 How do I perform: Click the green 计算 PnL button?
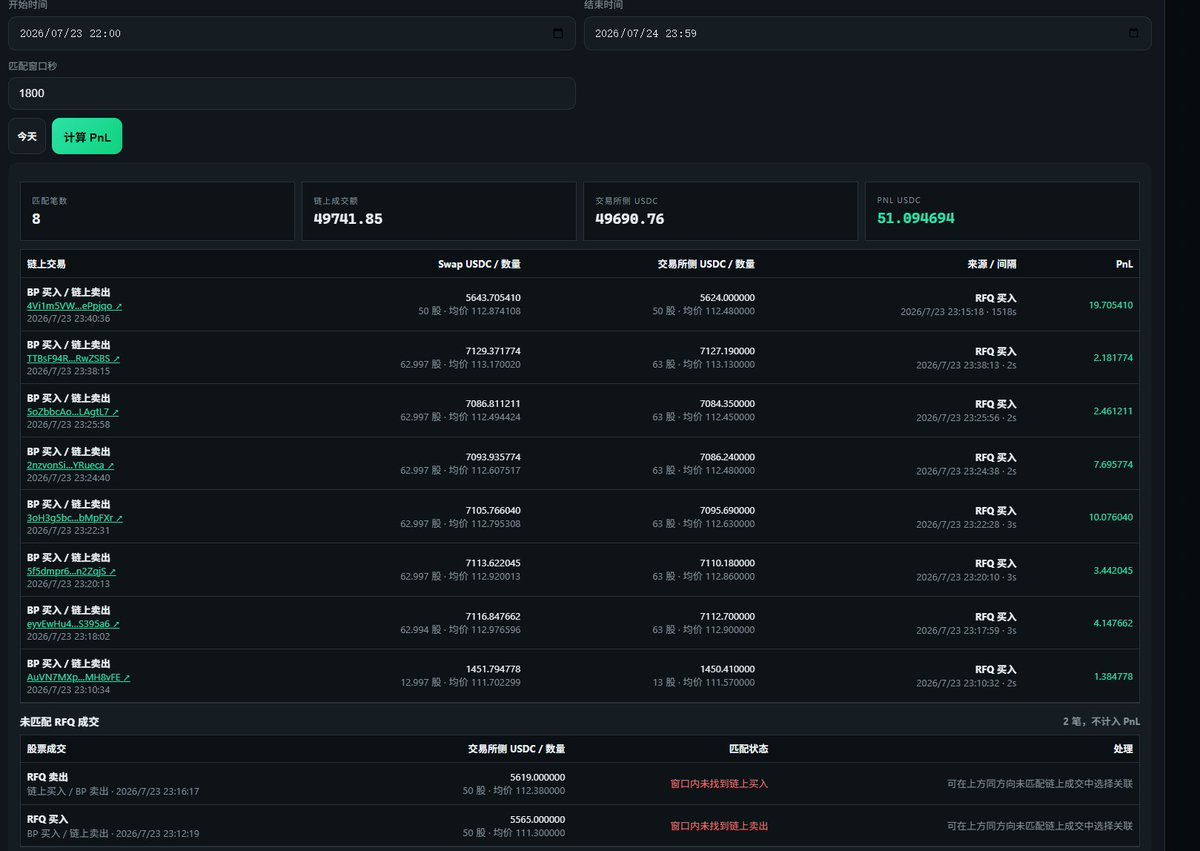(x=87, y=136)
